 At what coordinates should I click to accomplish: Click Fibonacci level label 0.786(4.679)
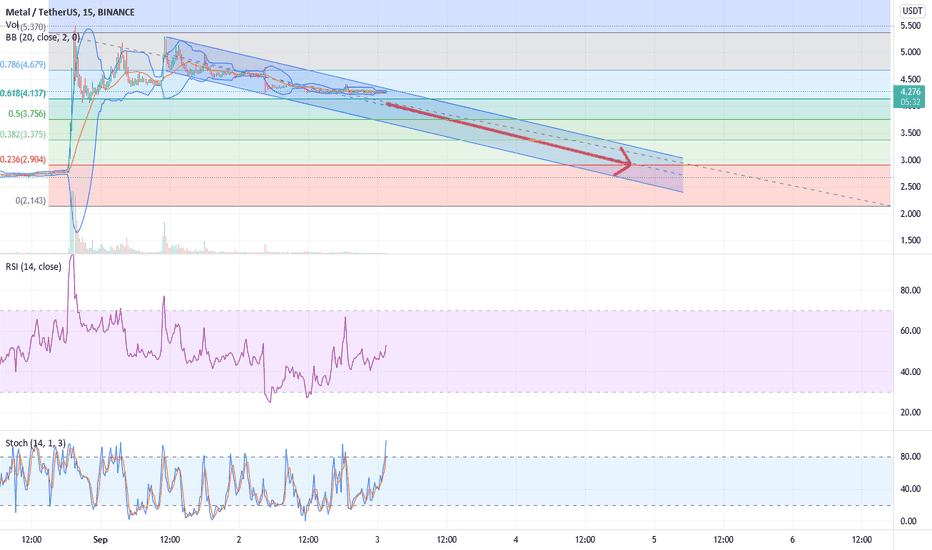(x=23, y=65)
